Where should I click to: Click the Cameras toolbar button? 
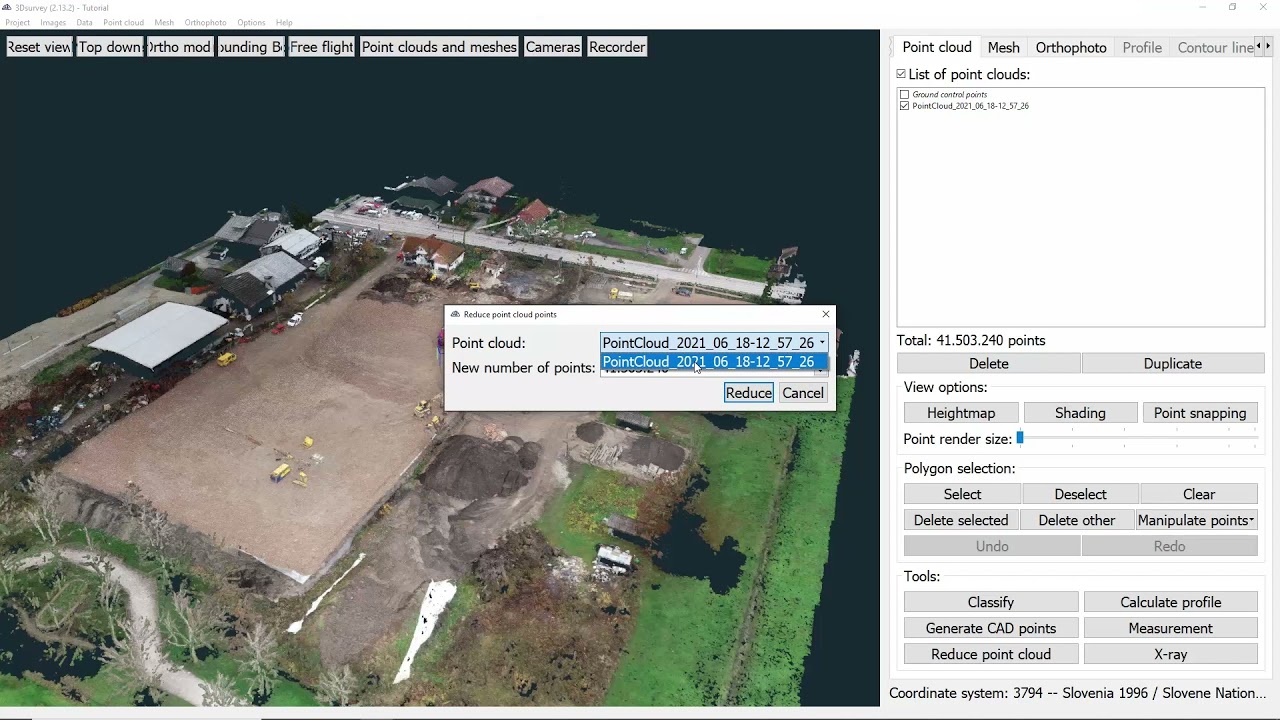click(553, 47)
